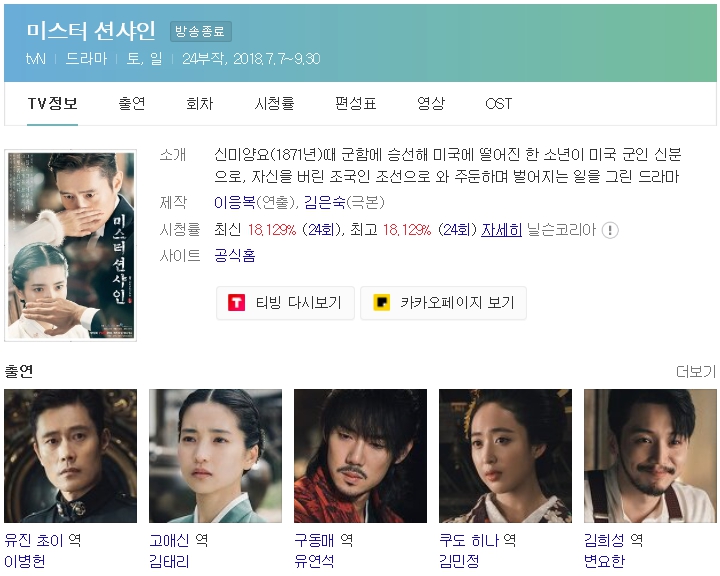
Task: Switch to the 회차 tab
Action: pyautogui.click(x=200, y=104)
